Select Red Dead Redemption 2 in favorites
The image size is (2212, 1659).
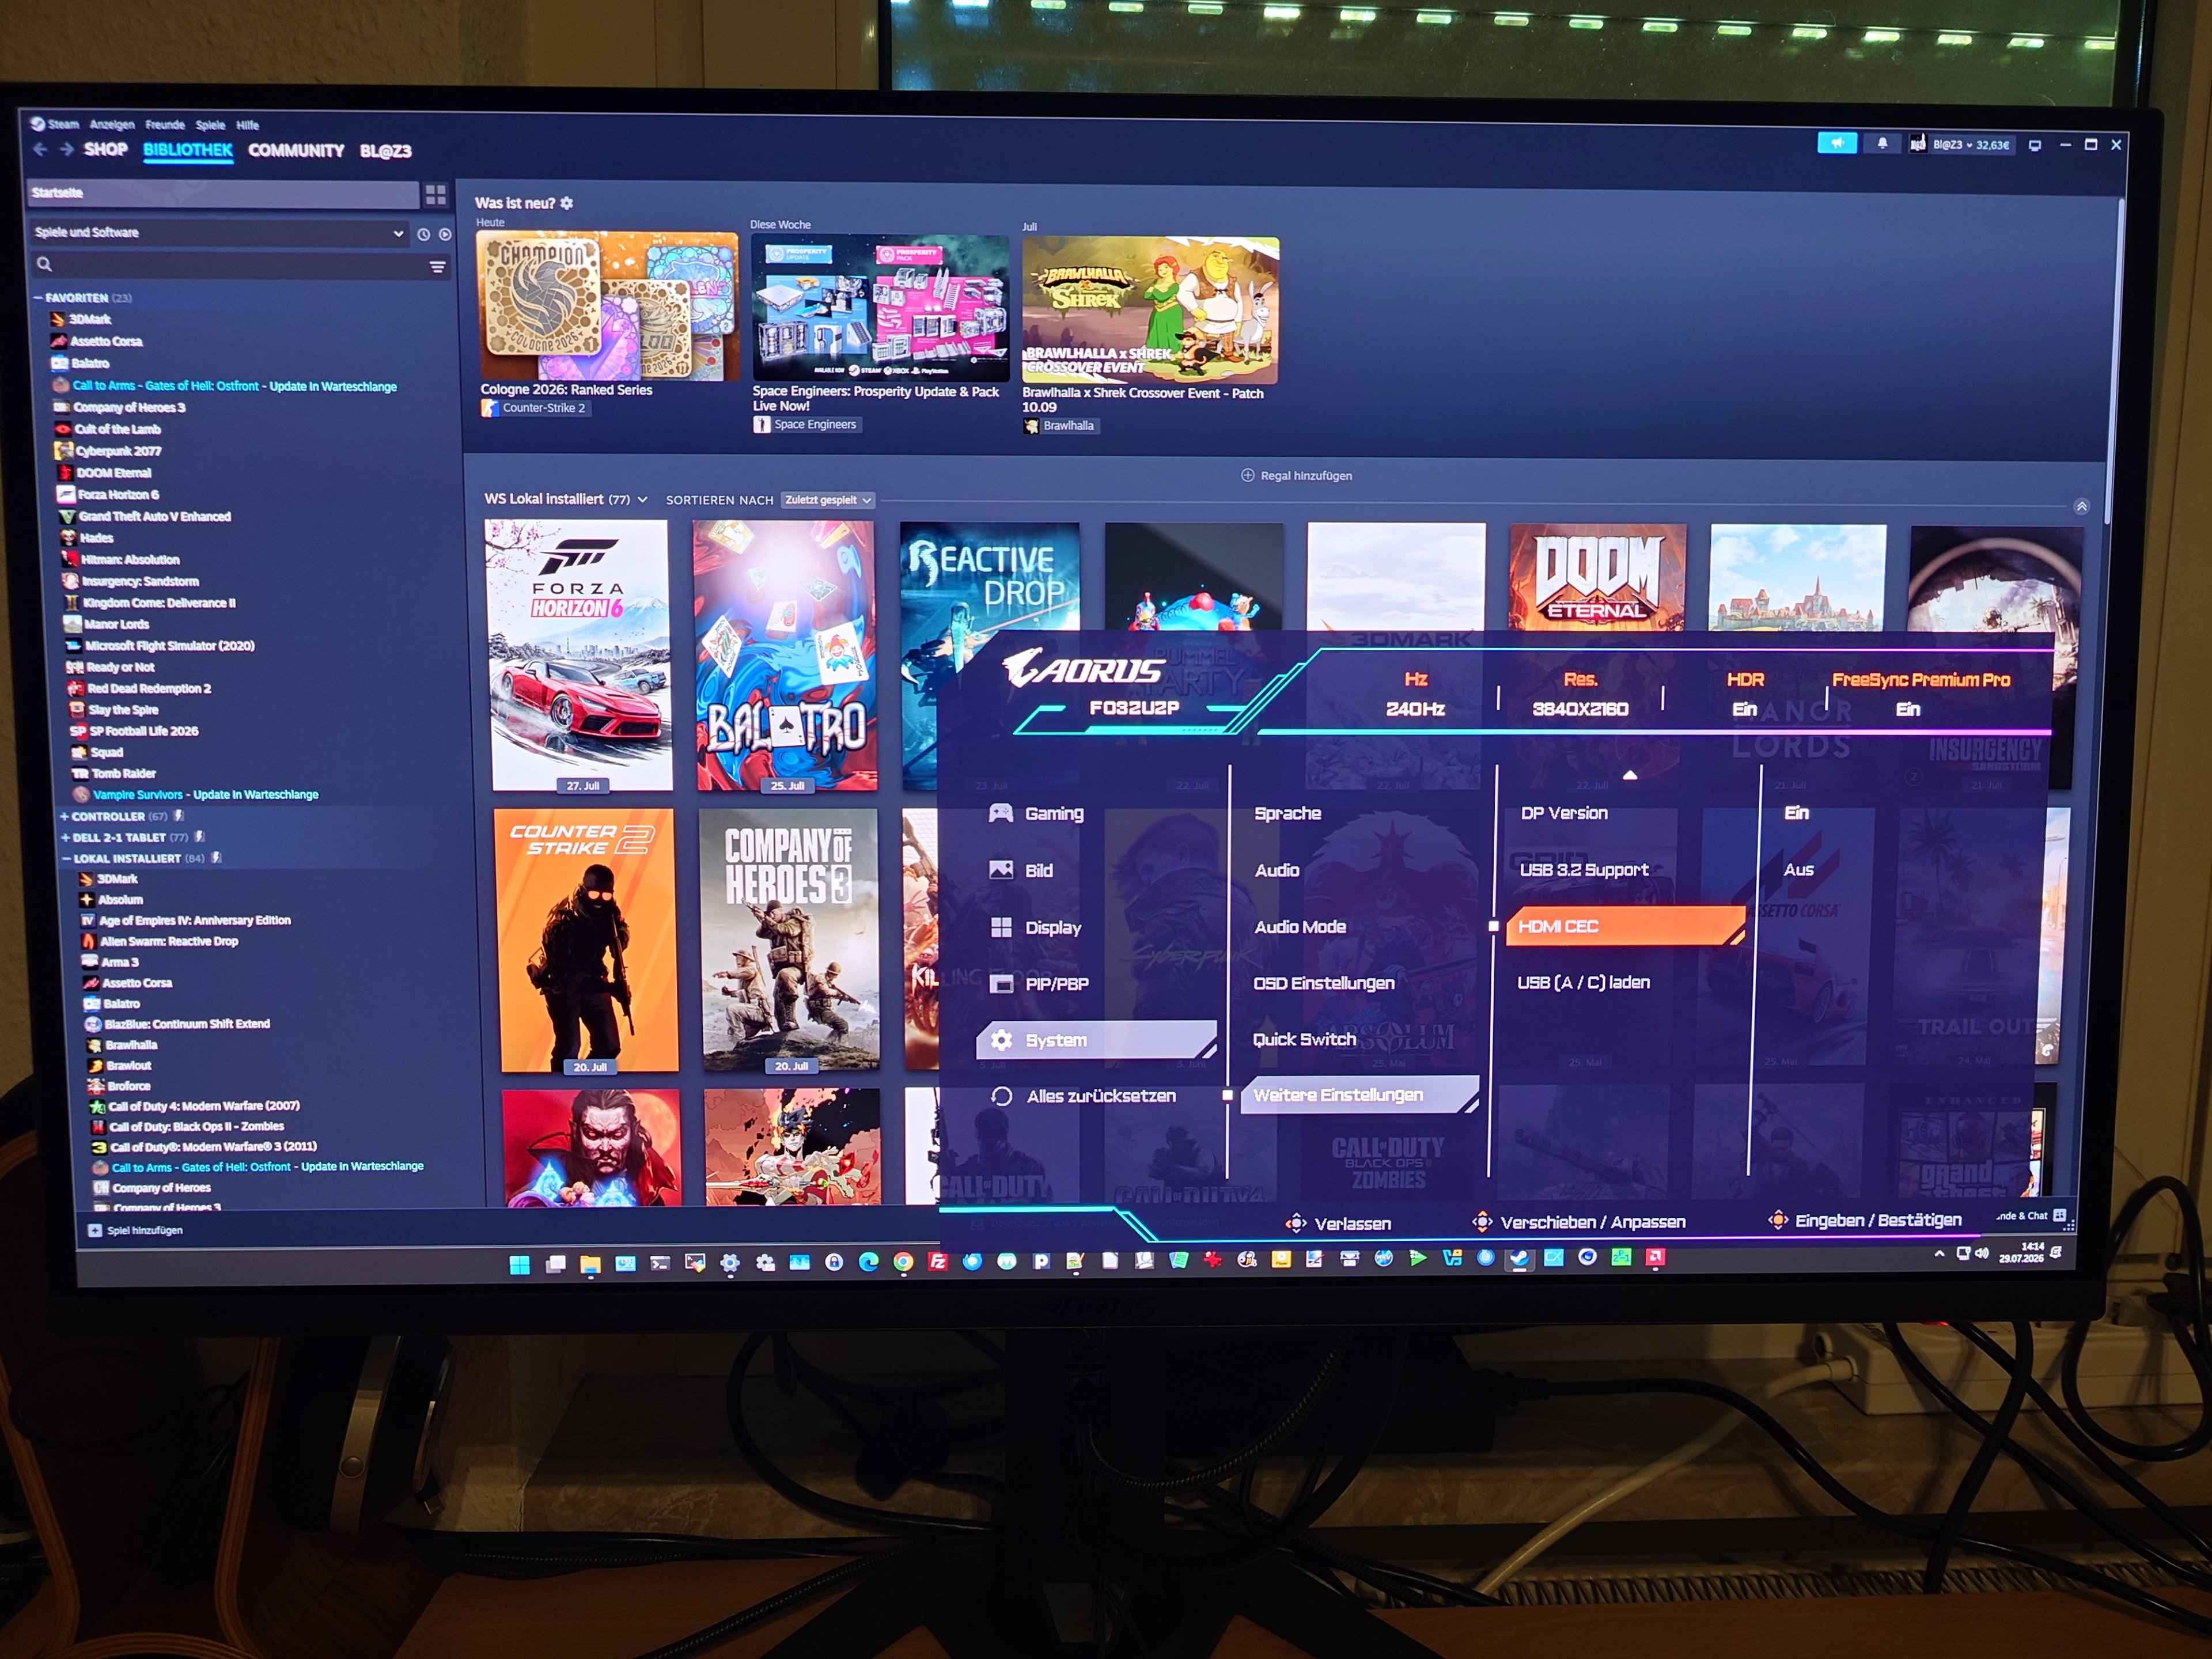click(148, 689)
